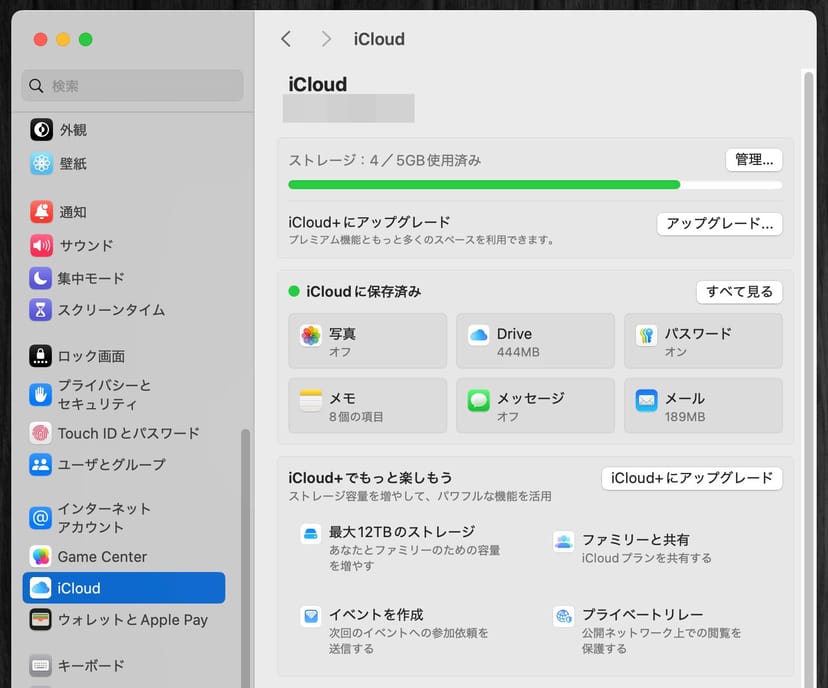Click the search (検索) field in sidebar
The width and height of the screenshot is (828, 688).
tap(133, 86)
